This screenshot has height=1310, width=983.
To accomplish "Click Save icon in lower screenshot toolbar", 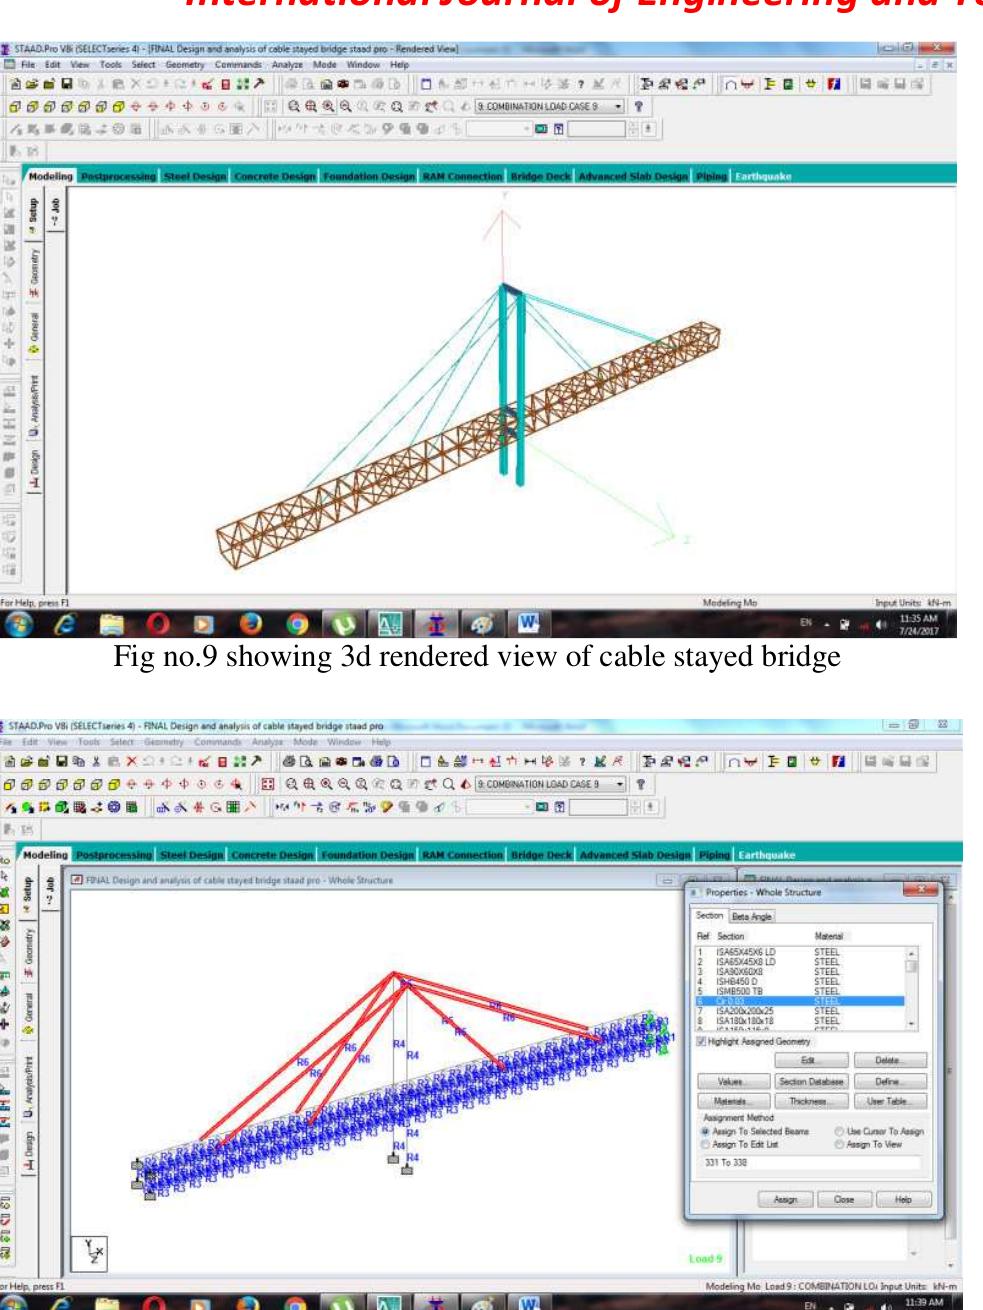I will 60,763.
